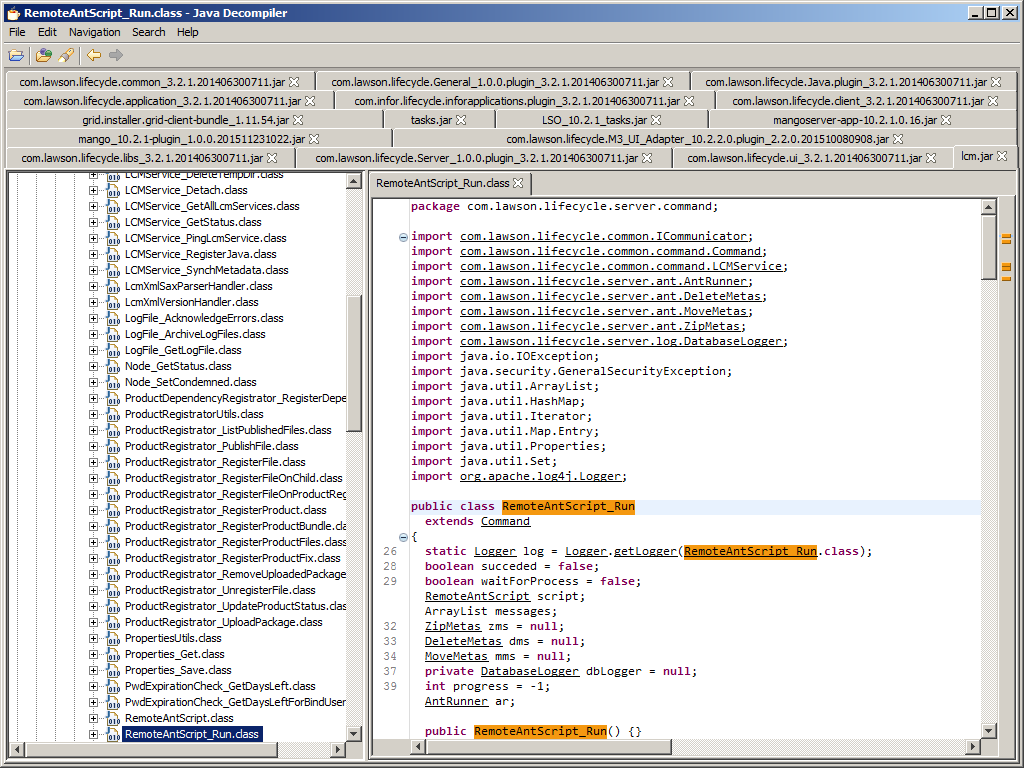Expand the Node_GetStatus.class tree node
Screen dimensions: 1024x768
pos(94,366)
